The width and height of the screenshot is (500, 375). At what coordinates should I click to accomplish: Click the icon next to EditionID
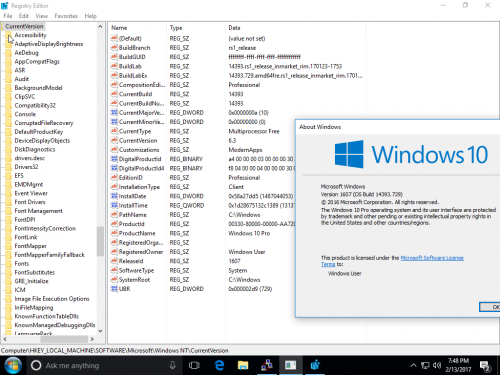coord(114,178)
